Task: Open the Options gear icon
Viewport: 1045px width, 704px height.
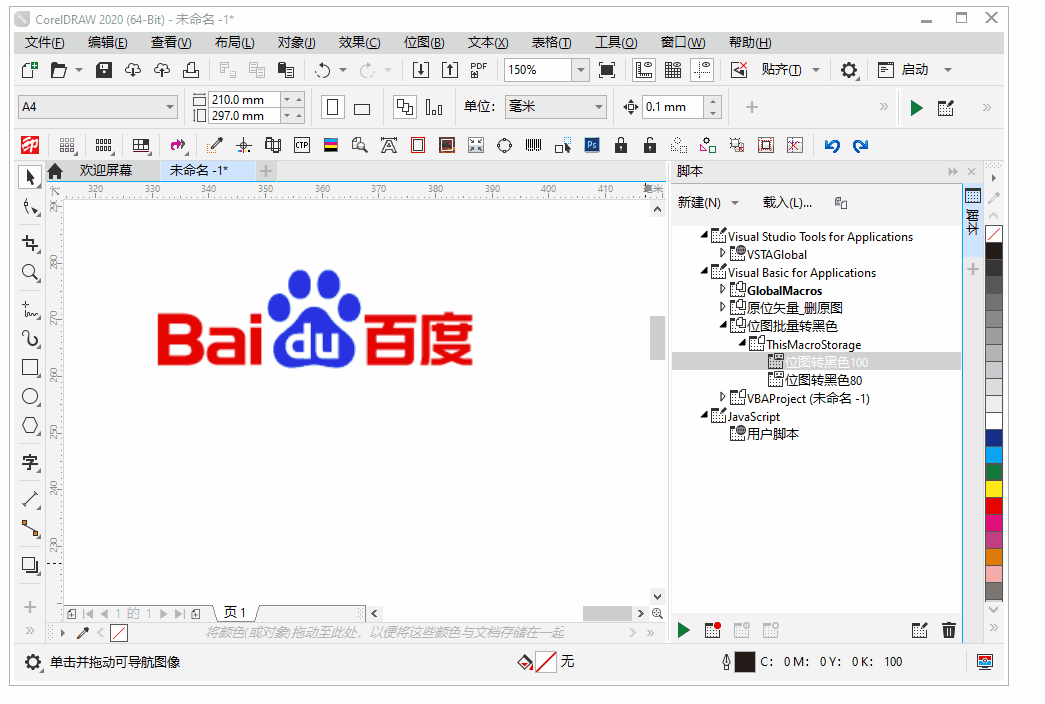Action: [x=848, y=69]
